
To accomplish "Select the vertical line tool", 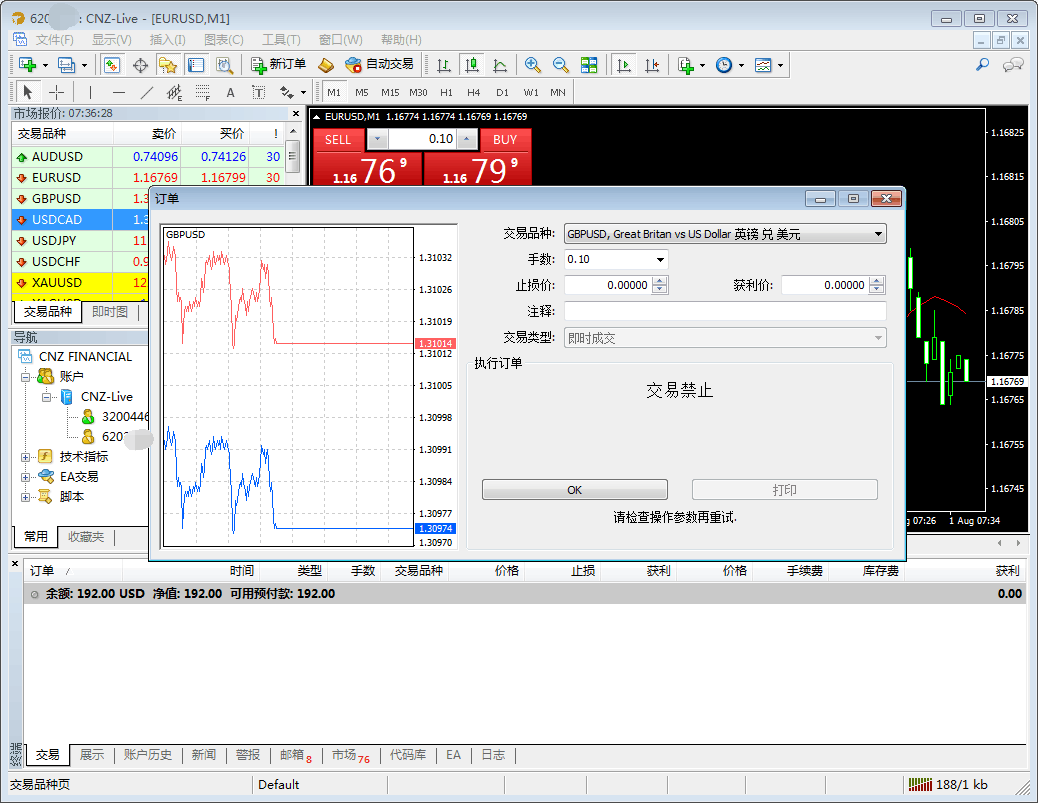I will 90,92.
